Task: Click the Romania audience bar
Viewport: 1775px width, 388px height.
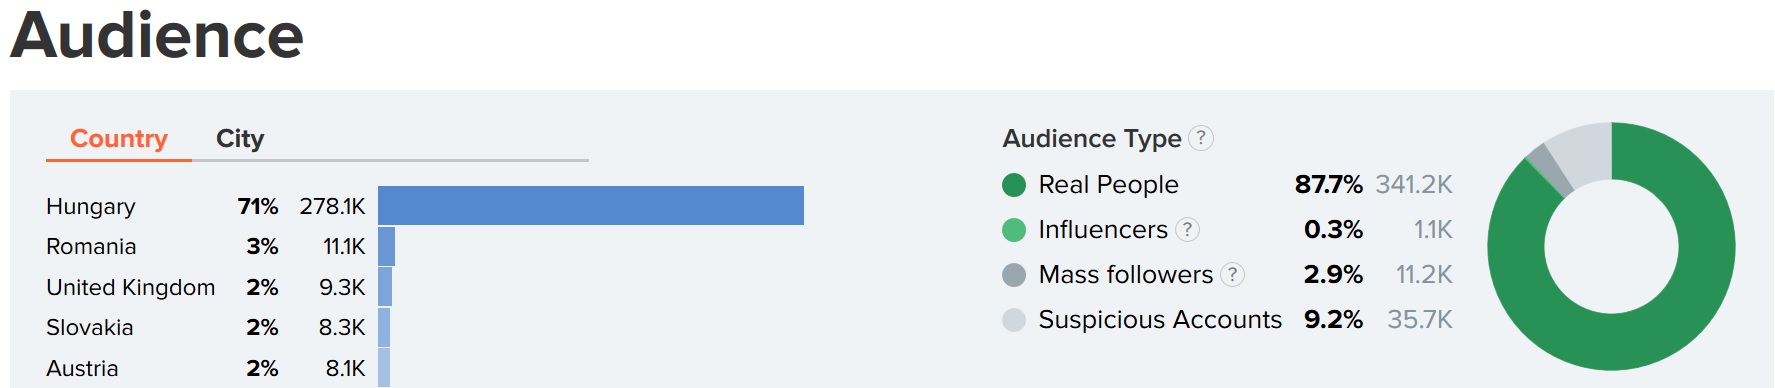Action: 386,247
